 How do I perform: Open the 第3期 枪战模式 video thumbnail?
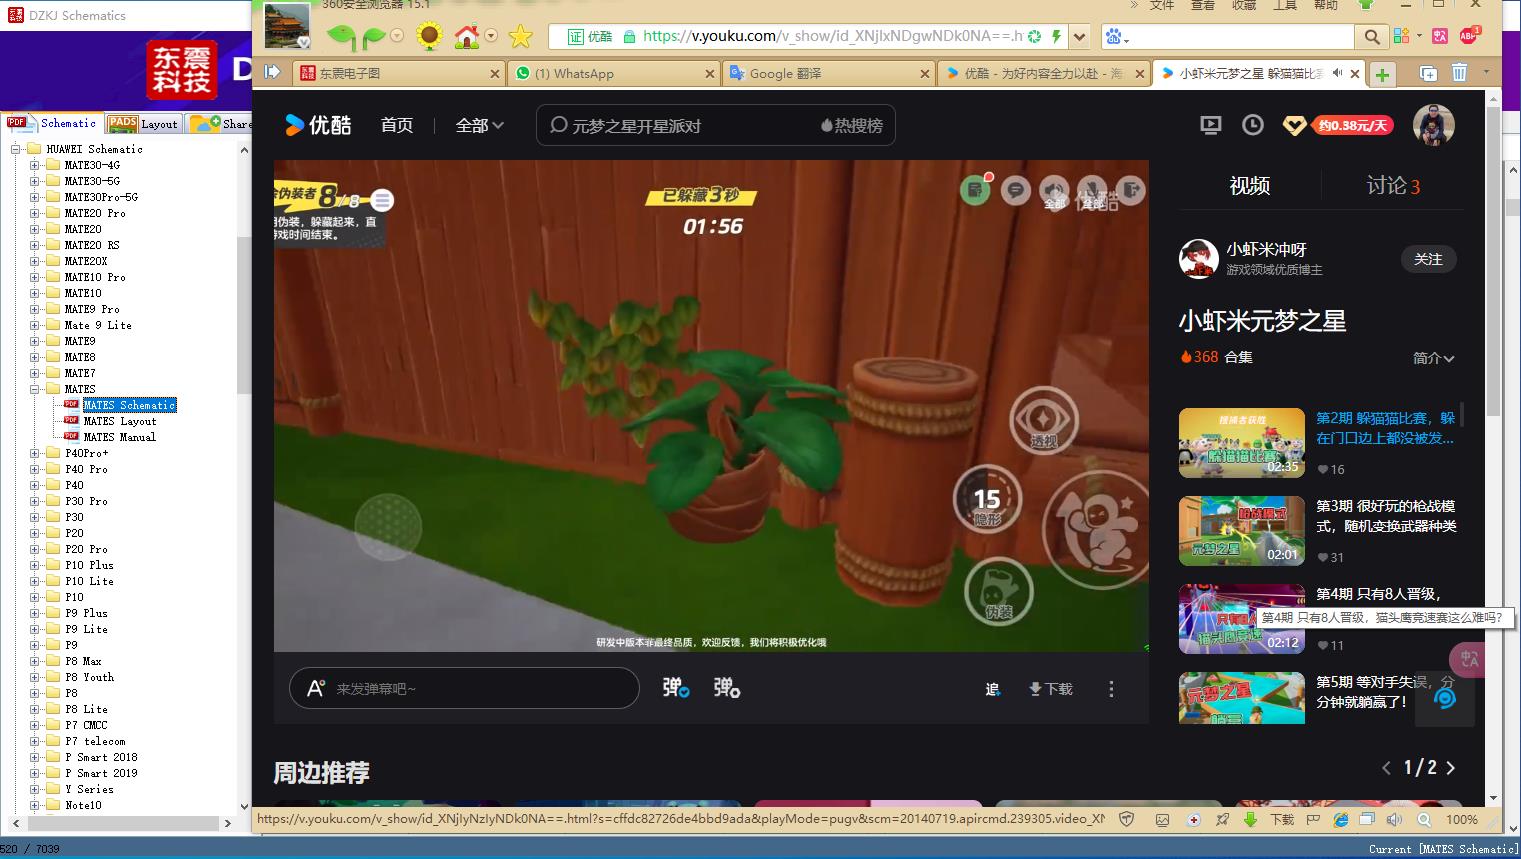(1241, 531)
